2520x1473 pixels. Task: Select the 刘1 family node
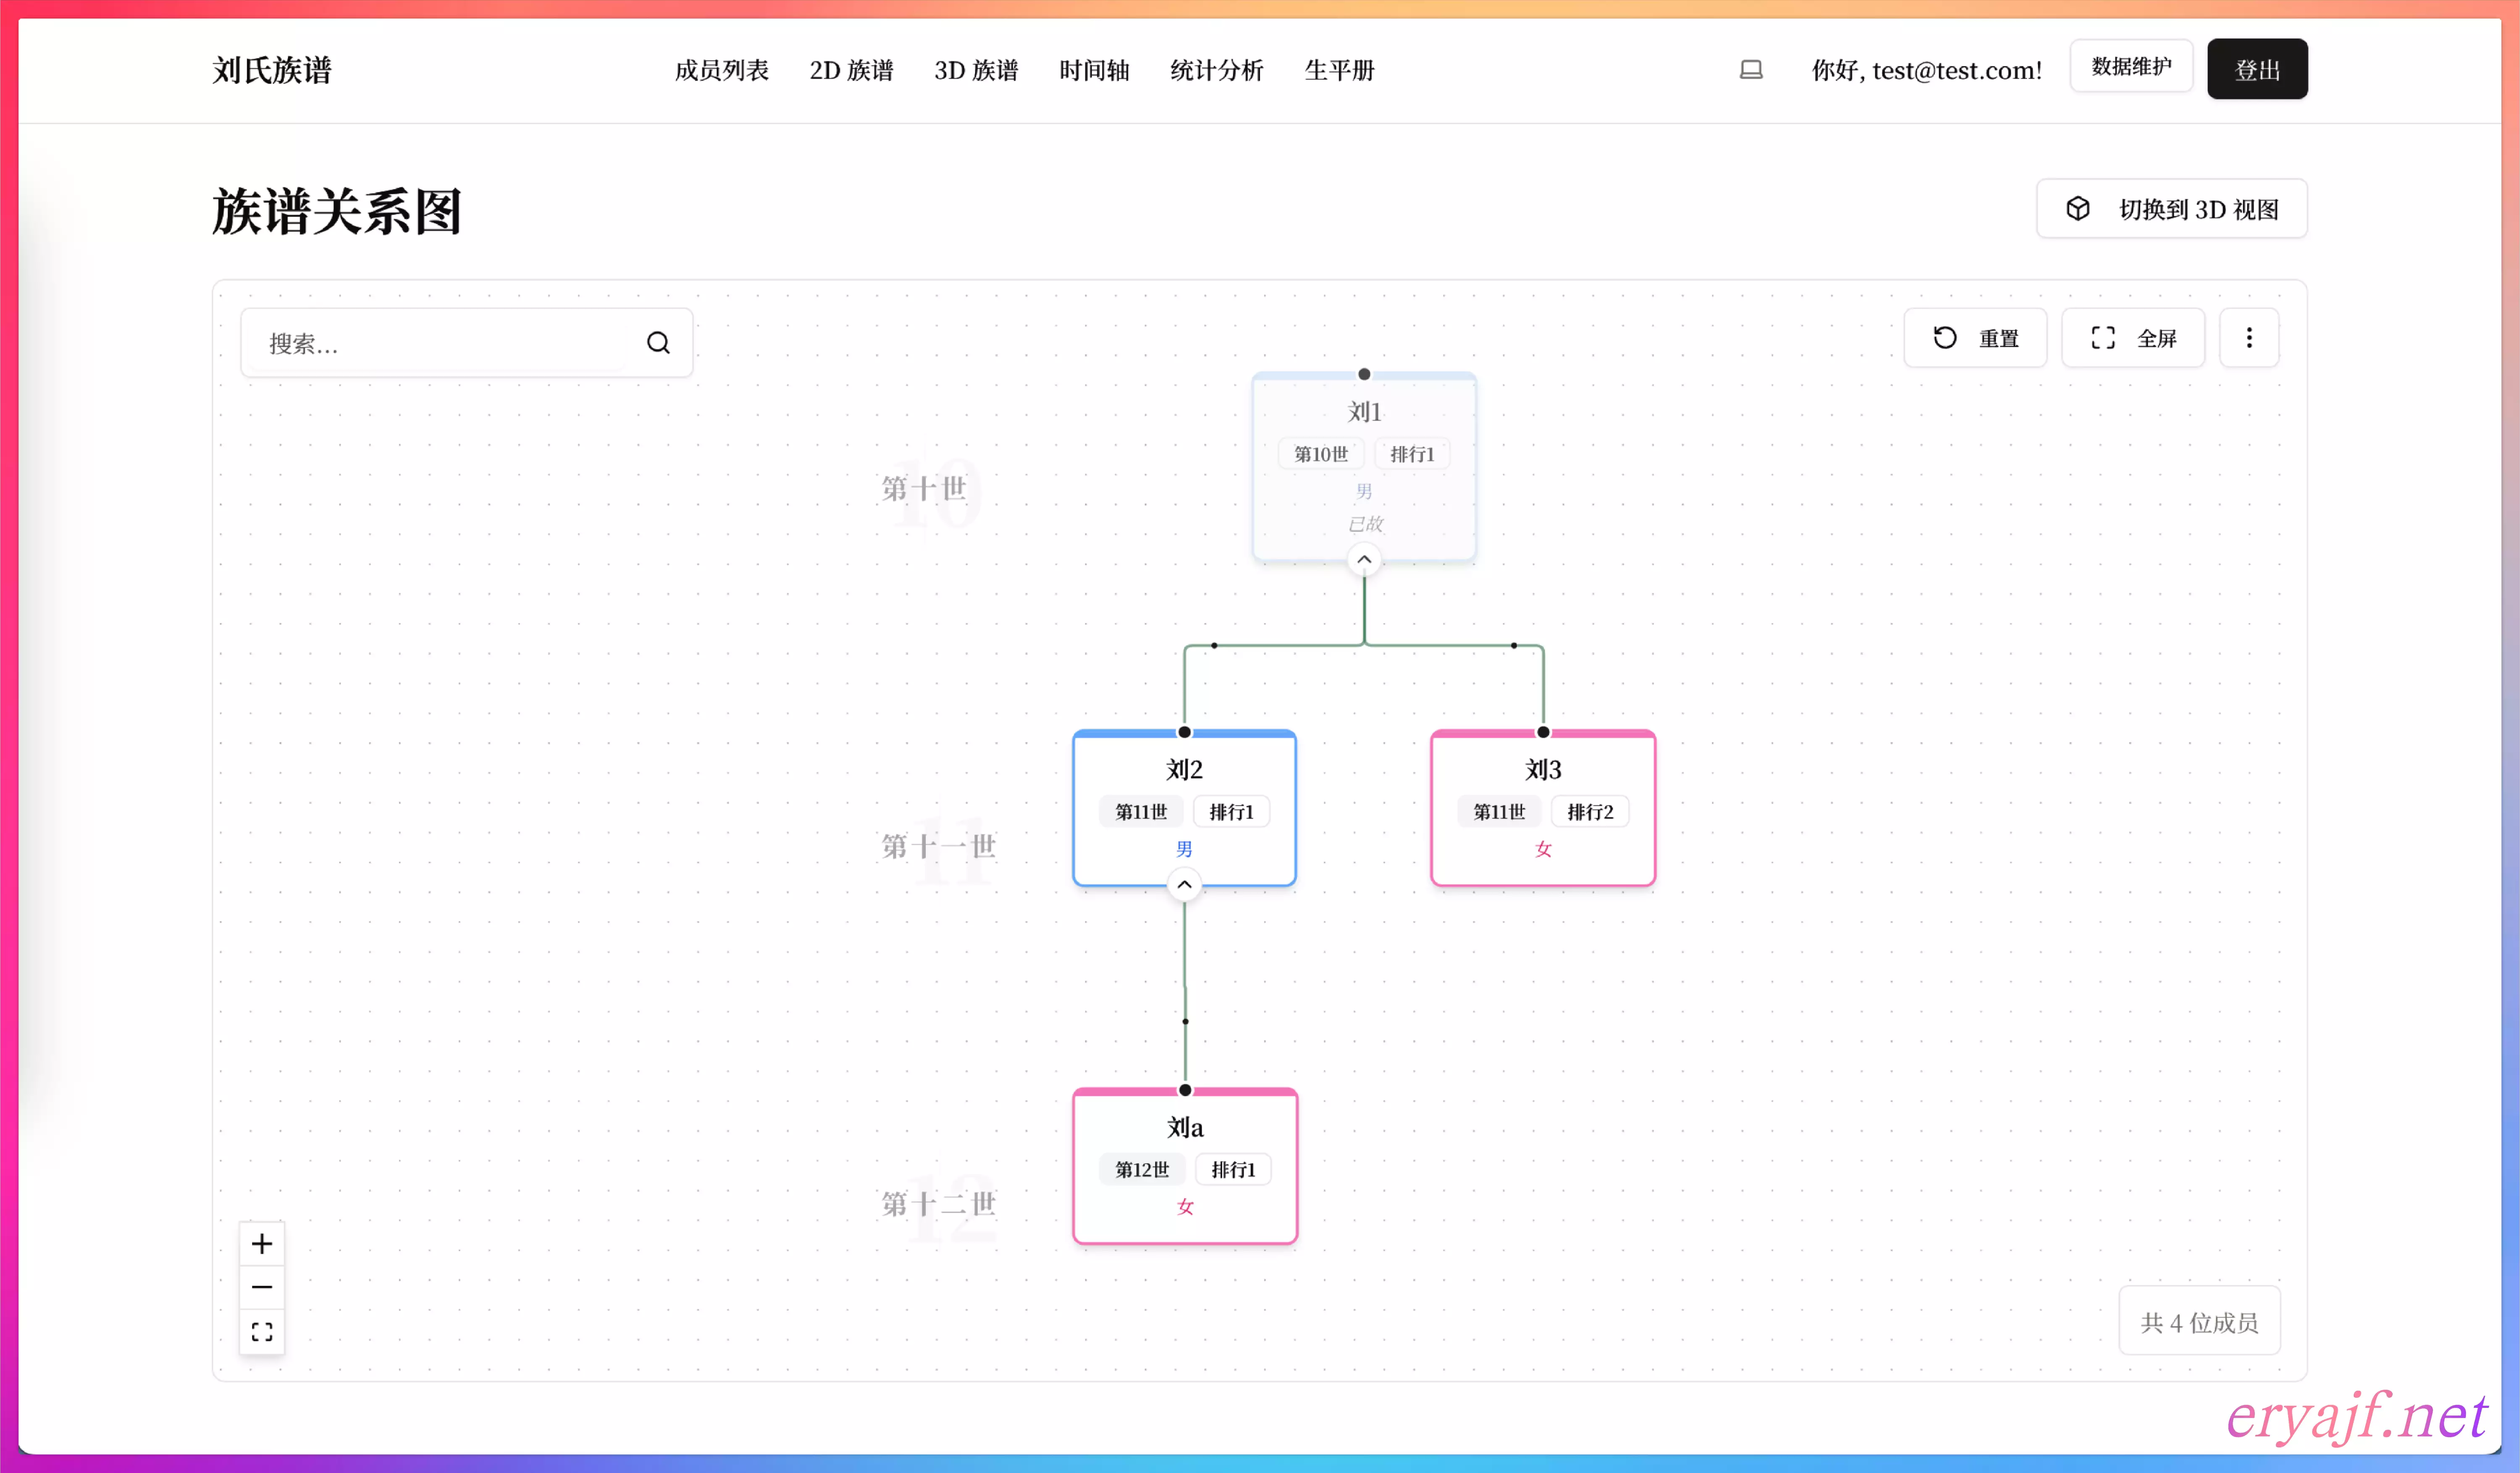coord(1364,467)
